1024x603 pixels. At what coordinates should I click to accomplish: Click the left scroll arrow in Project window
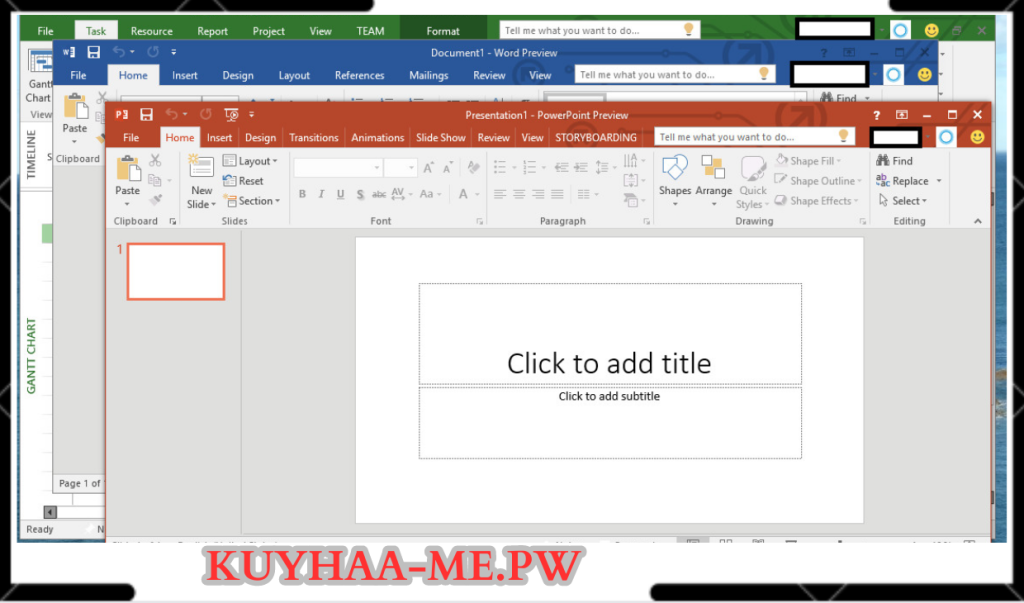[50, 512]
